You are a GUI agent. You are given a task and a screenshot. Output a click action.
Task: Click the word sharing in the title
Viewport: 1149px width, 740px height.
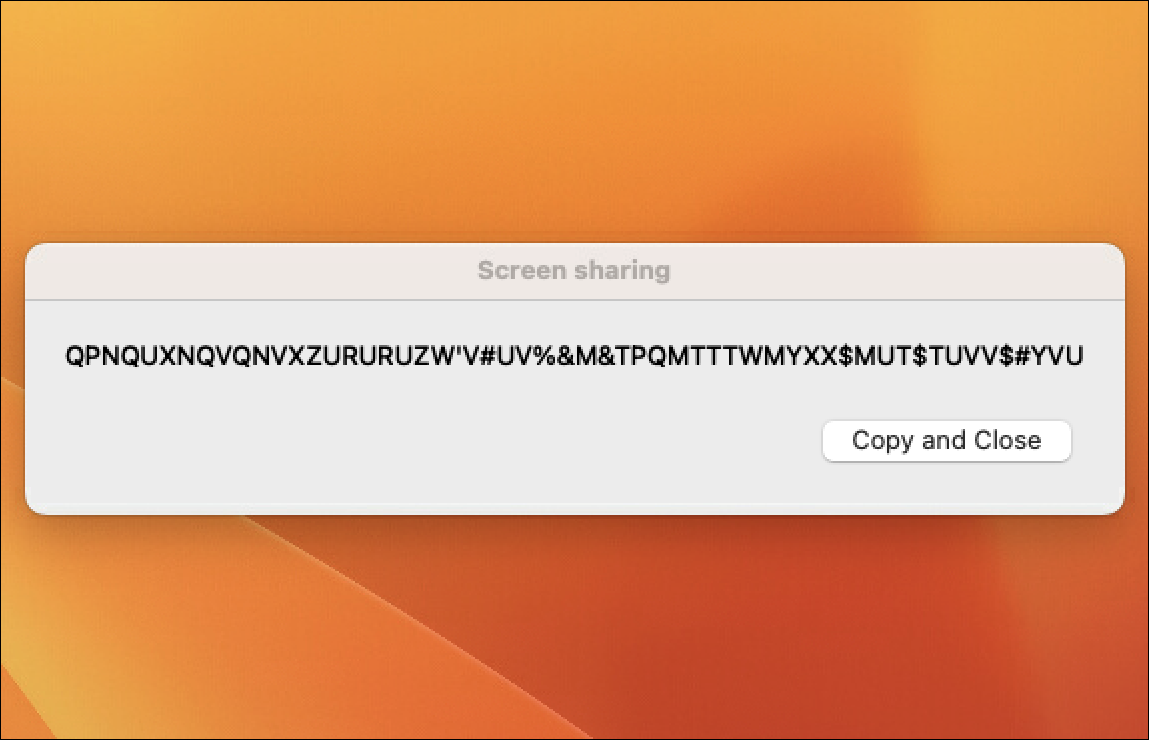point(622,271)
